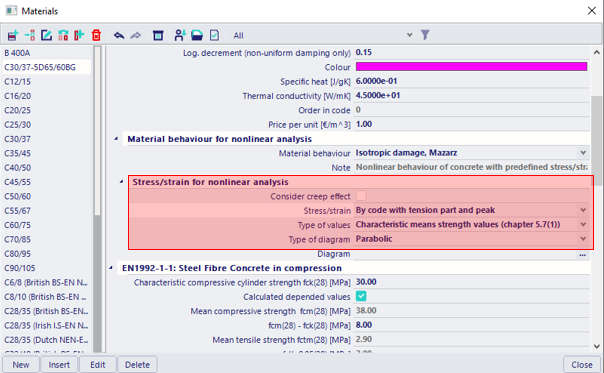Click the Read from user database icon
The image size is (604, 373).
(x=180, y=35)
